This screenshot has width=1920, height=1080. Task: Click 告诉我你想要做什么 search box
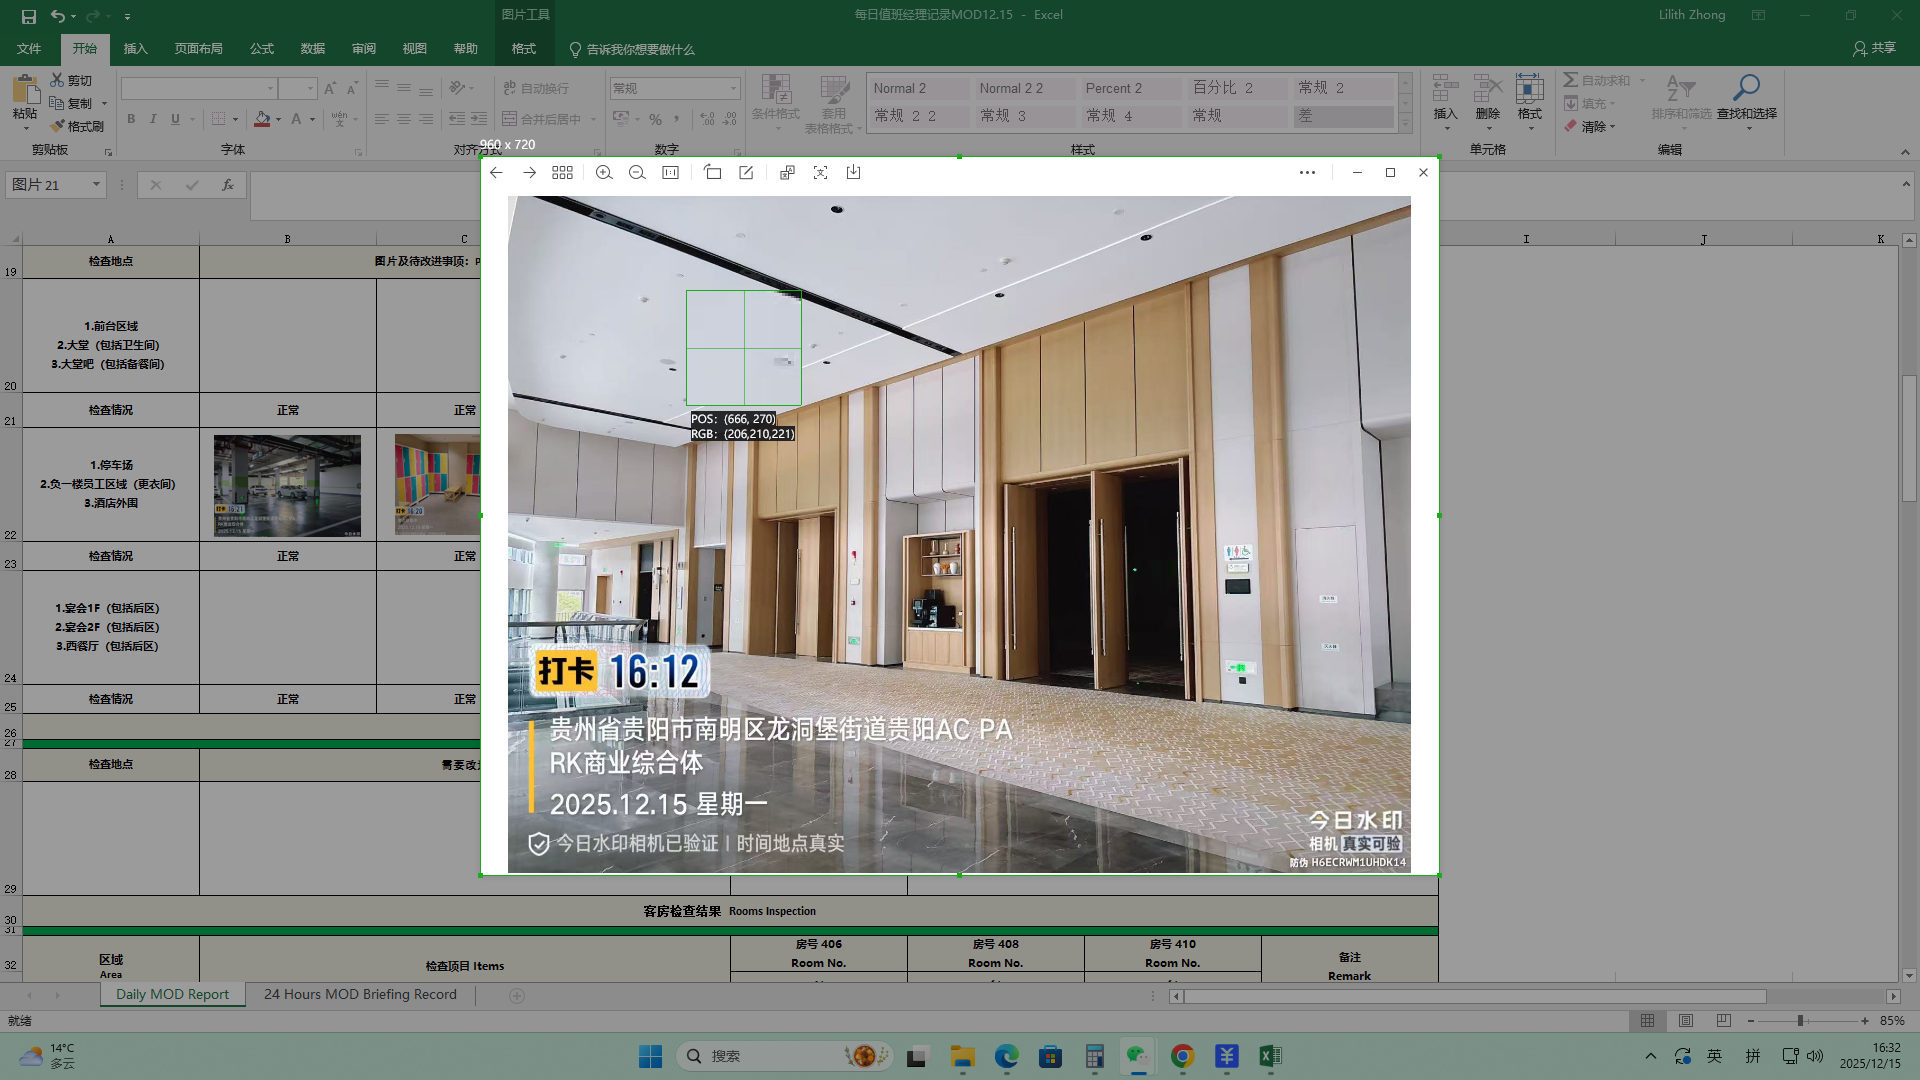click(640, 49)
